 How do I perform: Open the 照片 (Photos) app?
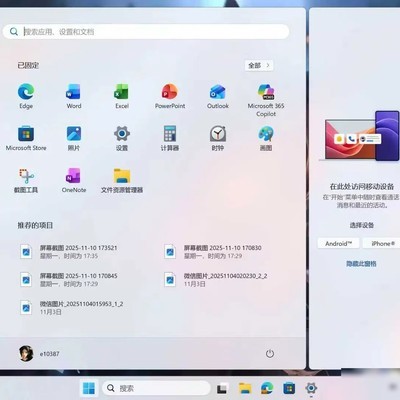tap(74, 138)
